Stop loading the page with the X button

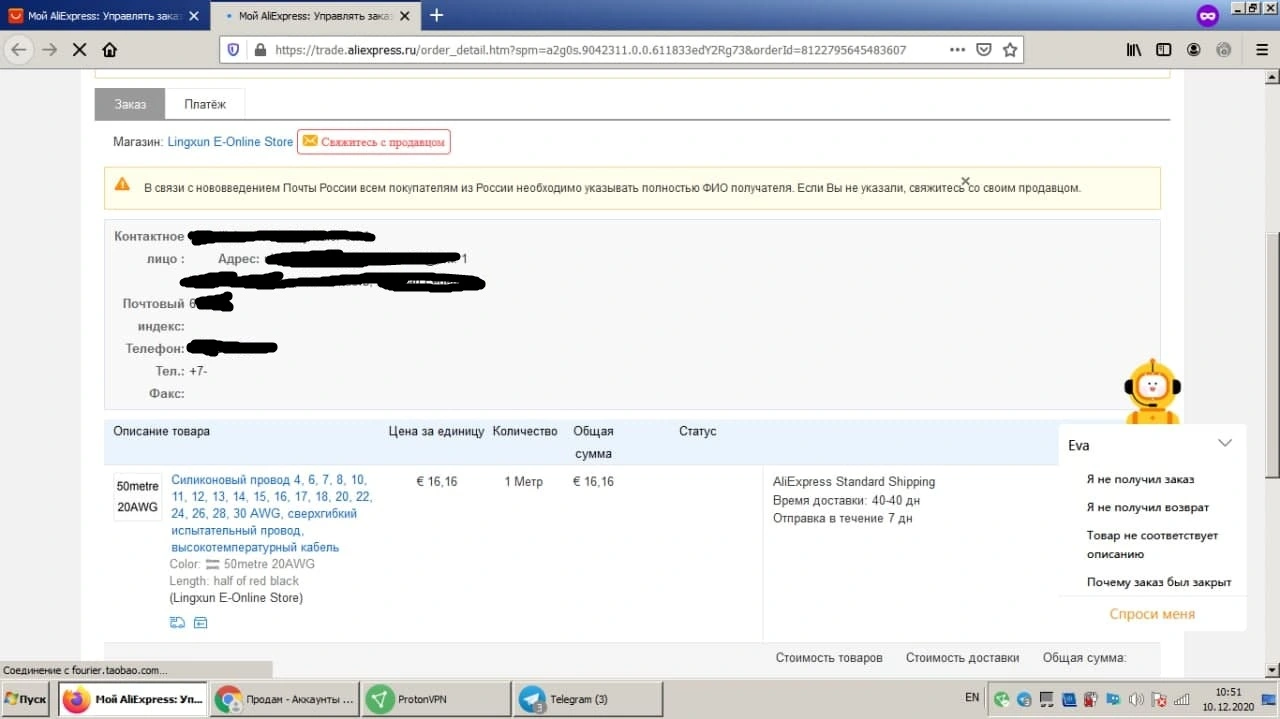79,50
